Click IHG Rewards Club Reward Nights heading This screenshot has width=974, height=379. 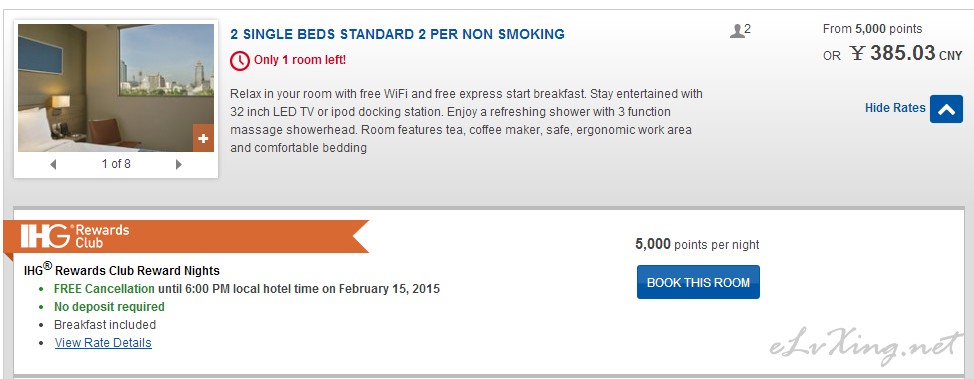tap(122, 270)
